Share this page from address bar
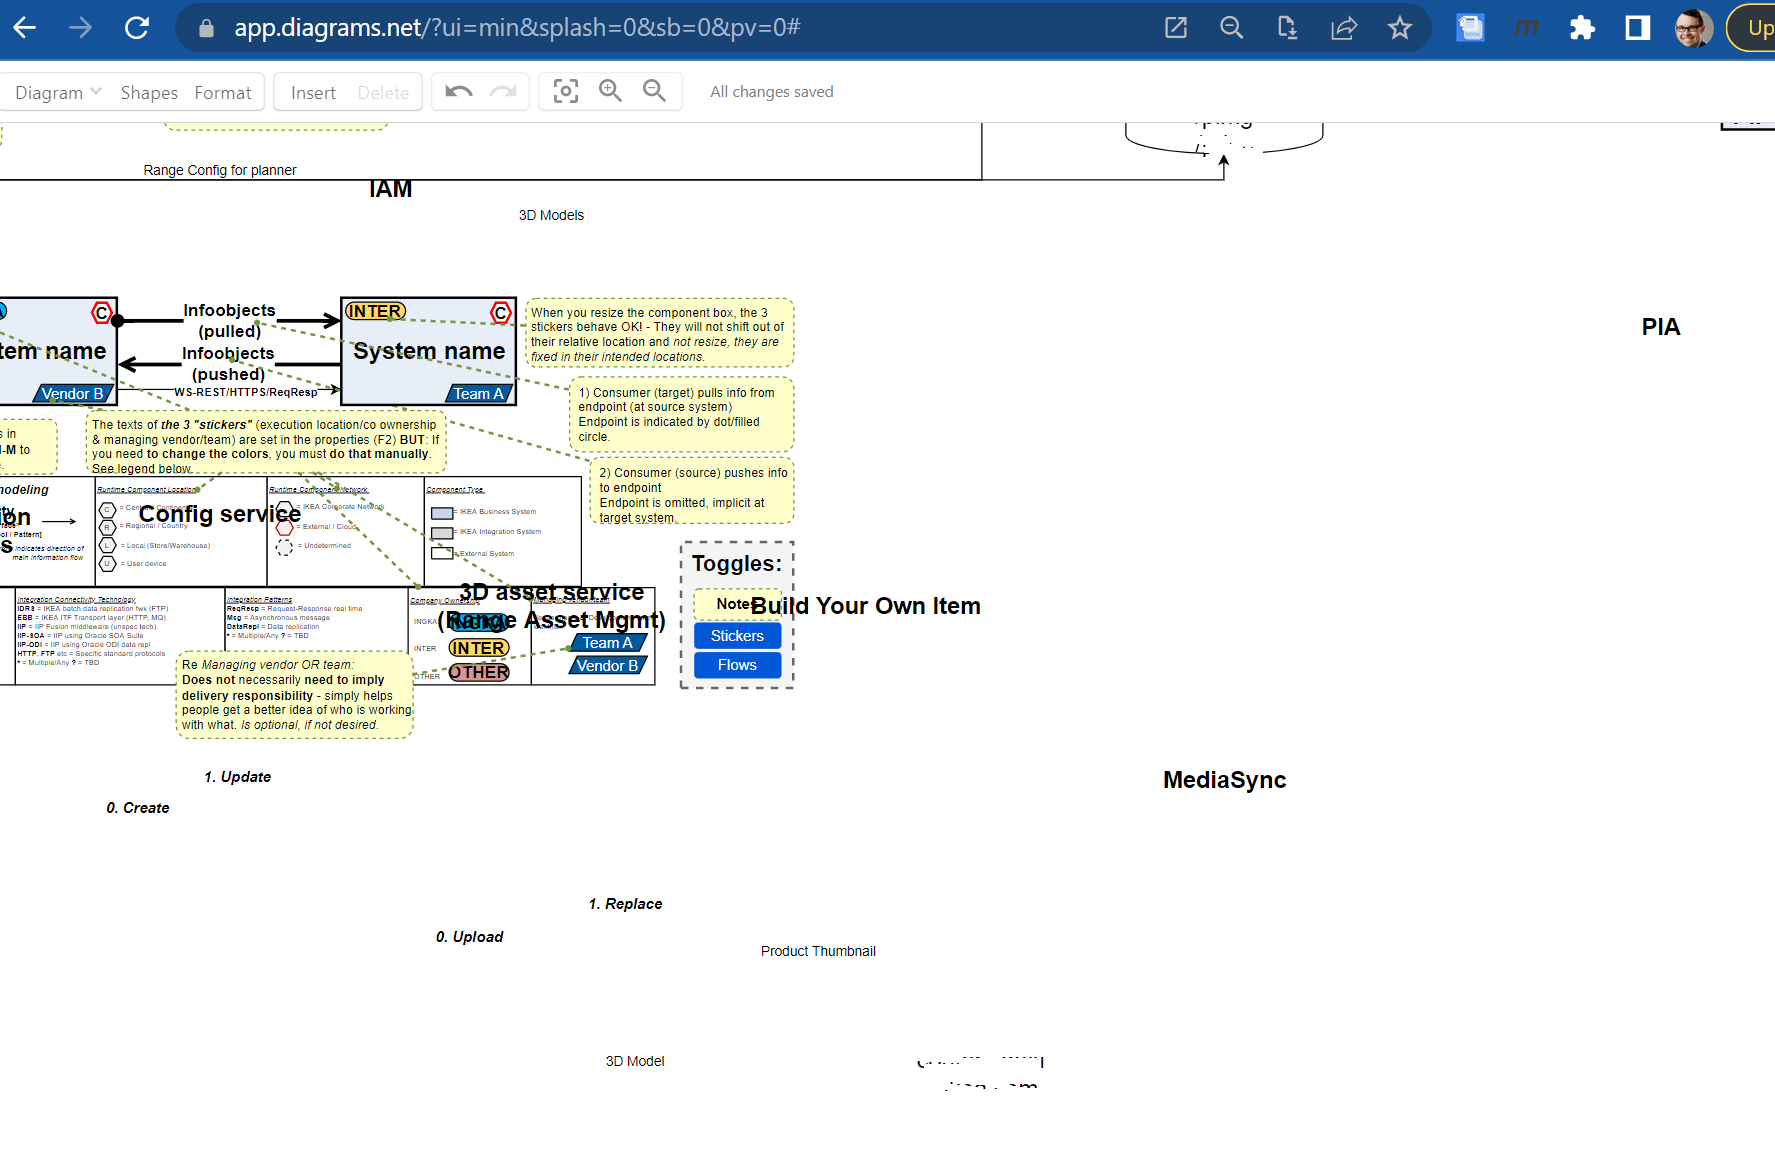Image resolution: width=1775 pixels, height=1152 pixels. pyautogui.click(x=1344, y=28)
